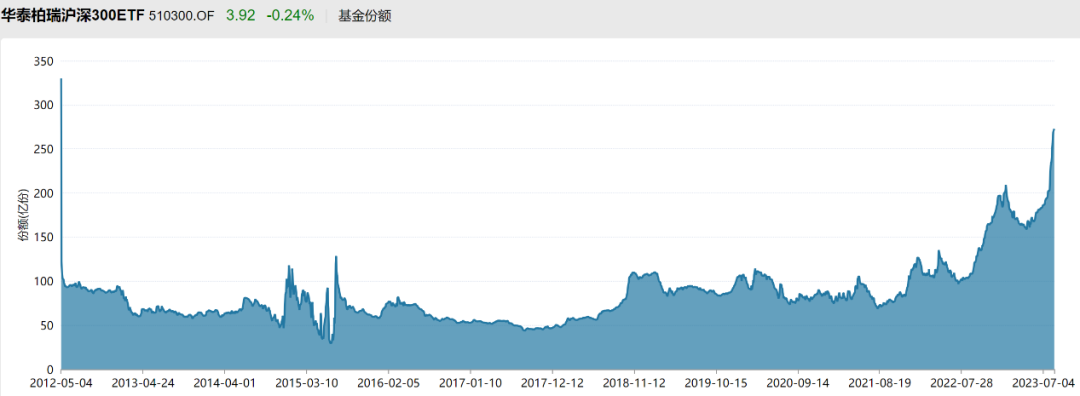Click the 2012-05-04 date label
Viewport: 1080px width, 396px height.
61,382
